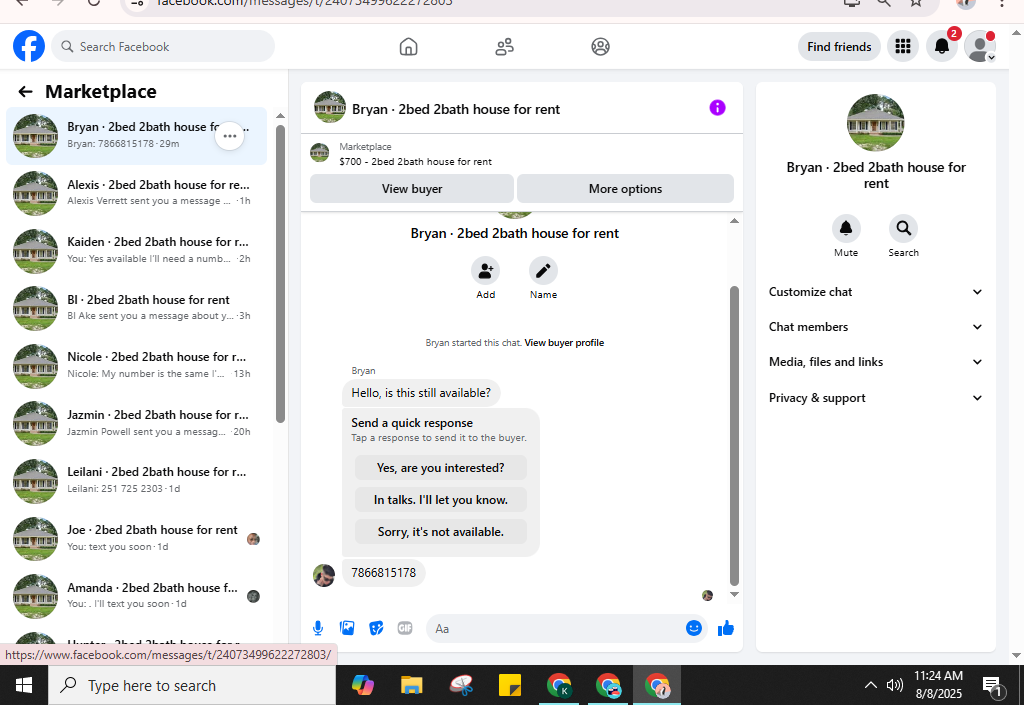
Task: Click the Find friends button
Action: [x=839, y=46]
